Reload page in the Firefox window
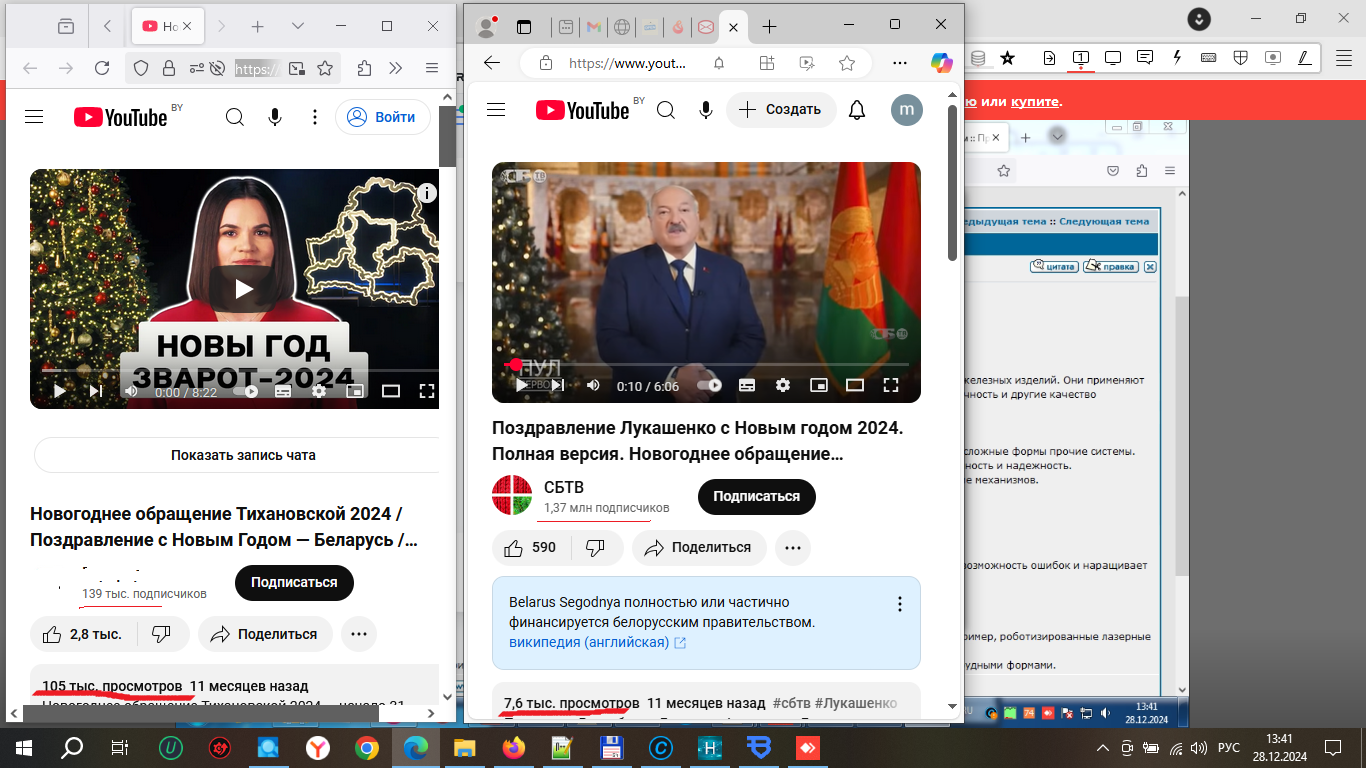 [102, 68]
